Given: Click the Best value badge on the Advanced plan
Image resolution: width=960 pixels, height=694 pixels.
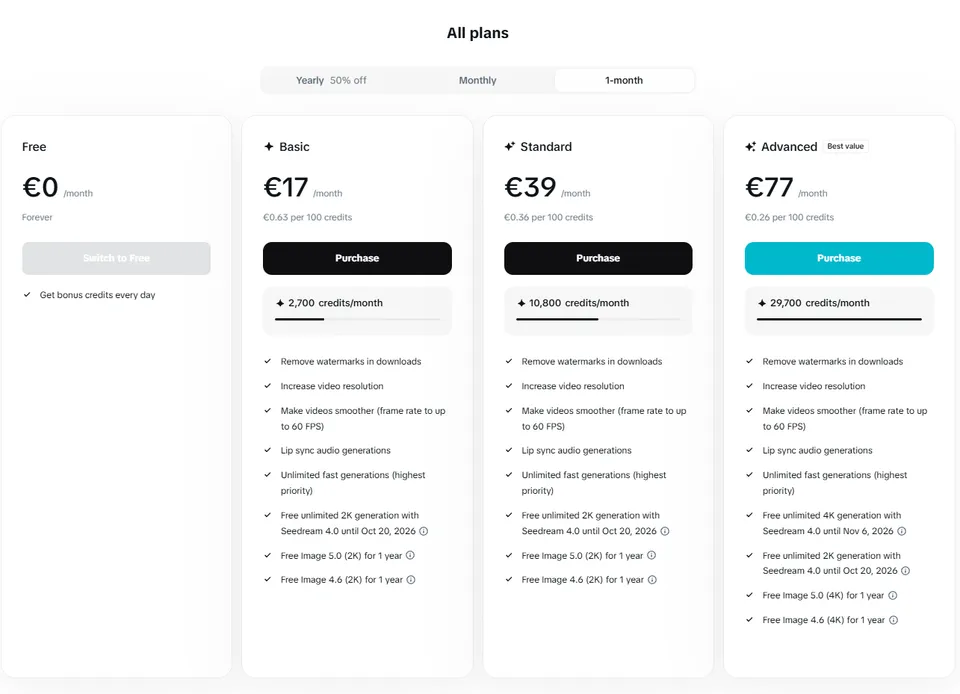Looking at the screenshot, I should tap(845, 146).
